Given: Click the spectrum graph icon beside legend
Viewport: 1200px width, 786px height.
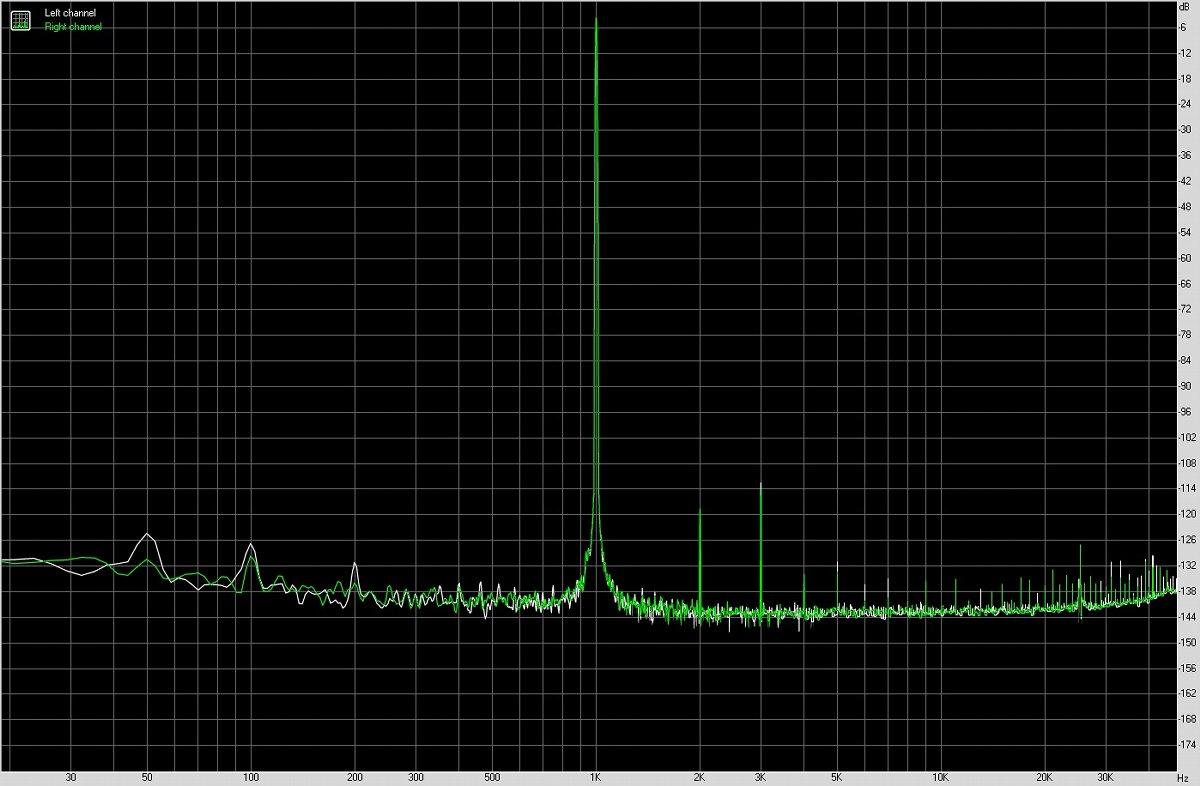Looking at the screenshot, I should [x=20, y=19].
